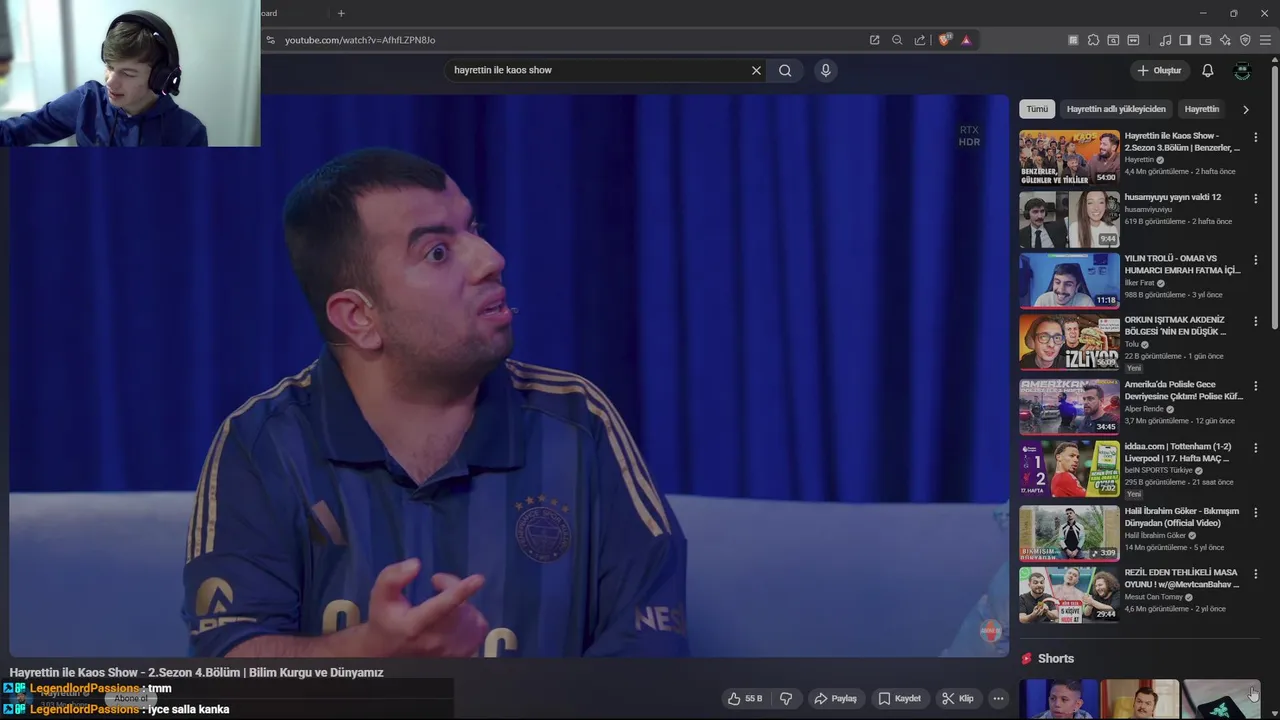Viewport: 1280px width, 720px height.
Task: Open options for ORKUN IŞITMAK video
Action: 1256,322
